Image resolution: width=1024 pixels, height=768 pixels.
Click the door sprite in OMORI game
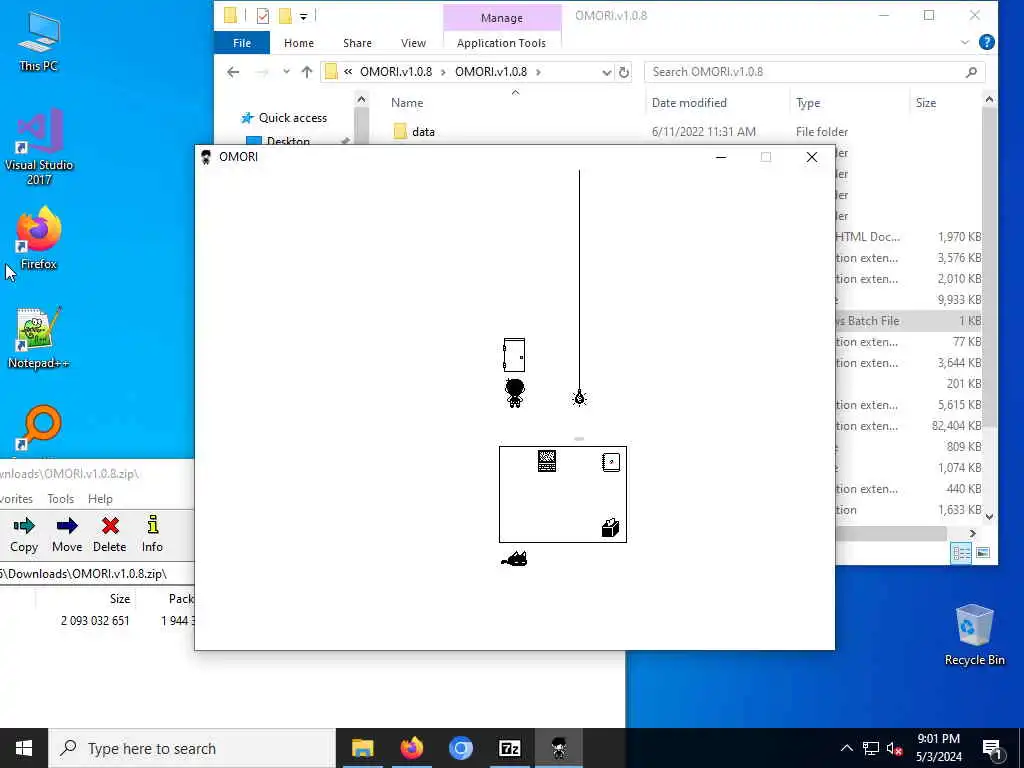click(514, 355)
